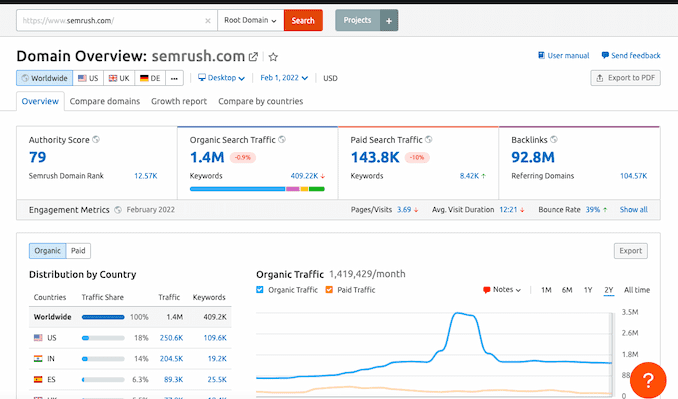Open Root Domain dropdown
The height and width of the screenshot is (399, 678).
pyautogui.click(x=250, y=20)
